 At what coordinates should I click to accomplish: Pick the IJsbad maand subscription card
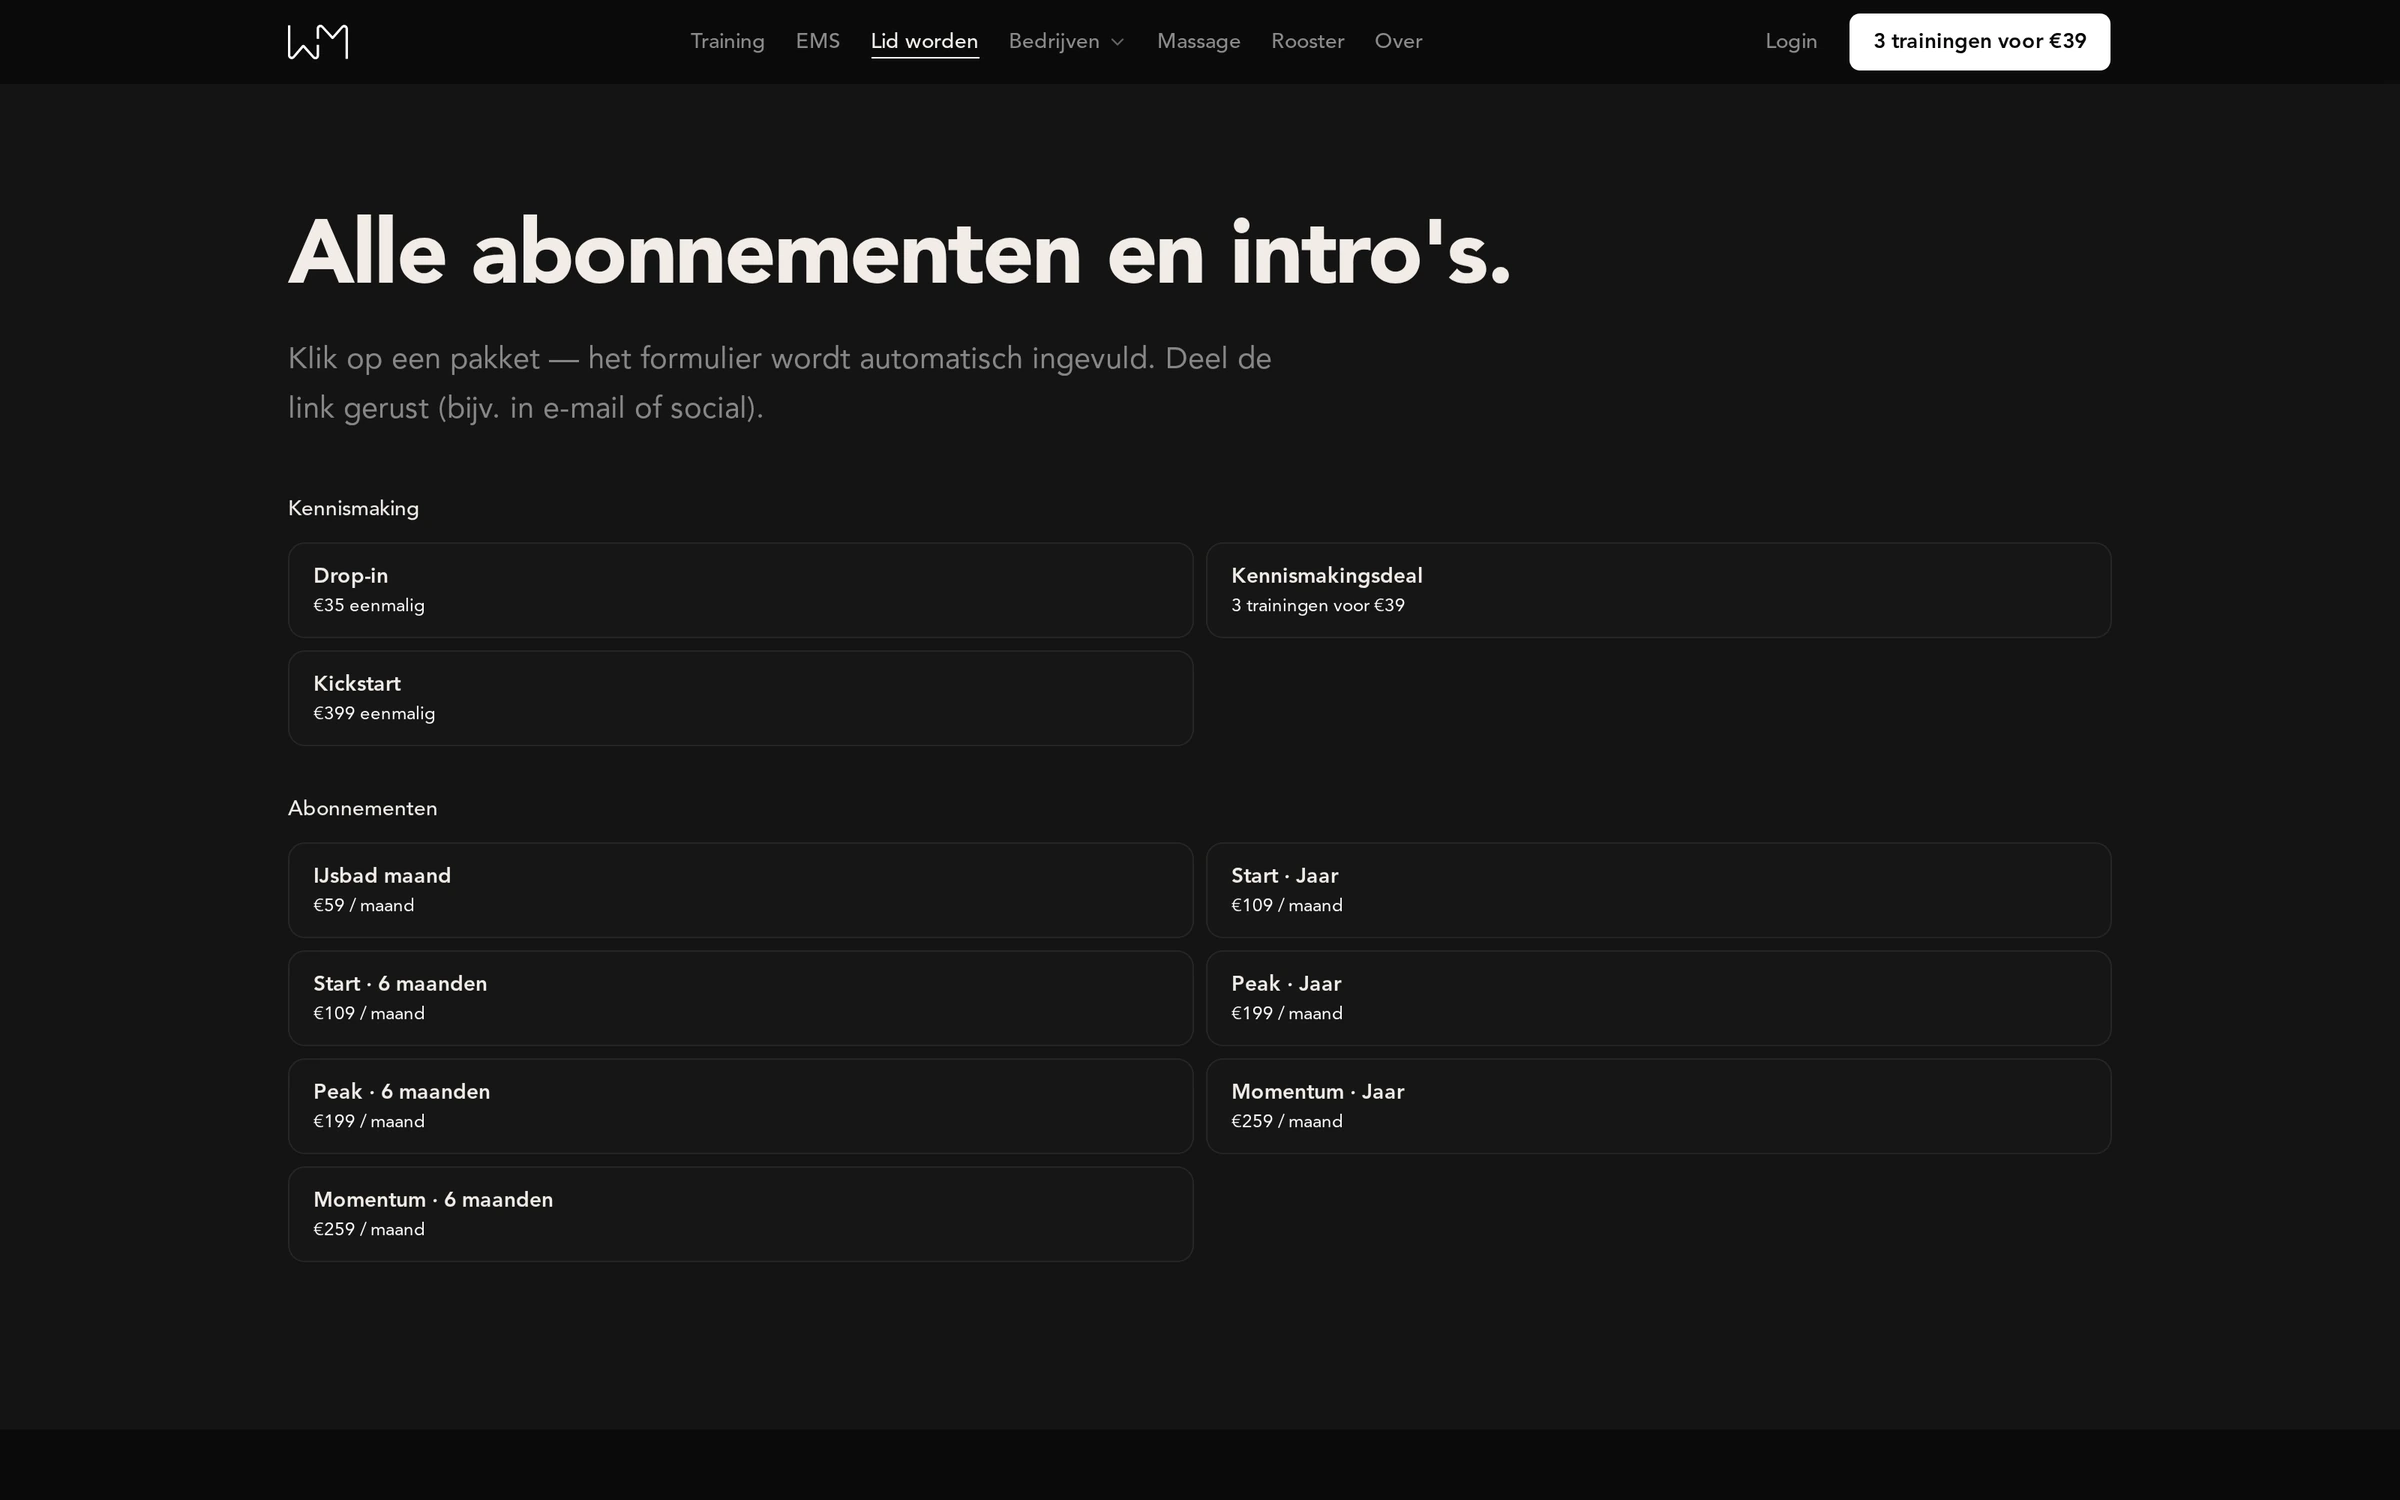point(740,890)
